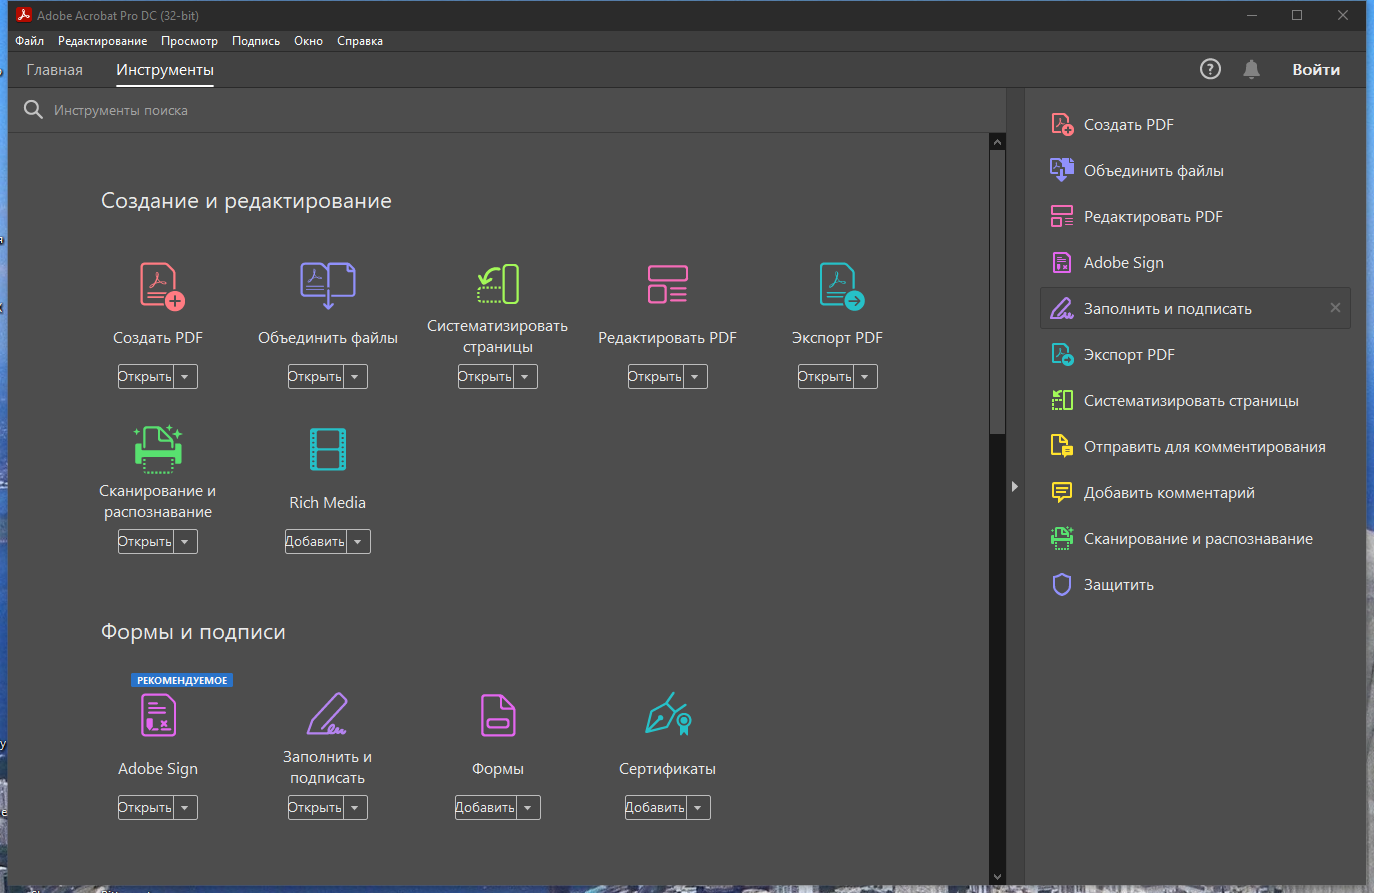Expand dropdown arrow for Сканирование и распознавание
Image resolution: width=1374 pixels, height=893 pixels.
tap(186, 542)
